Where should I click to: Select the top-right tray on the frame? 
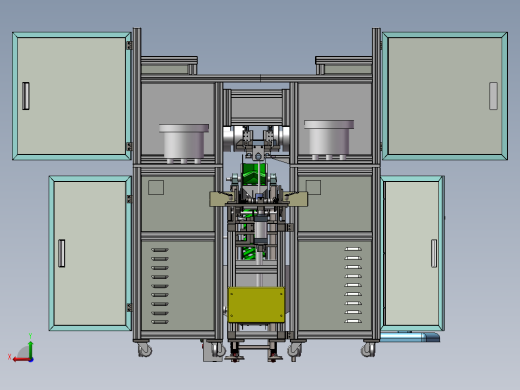pyautogui.click(x=344, y=65)
